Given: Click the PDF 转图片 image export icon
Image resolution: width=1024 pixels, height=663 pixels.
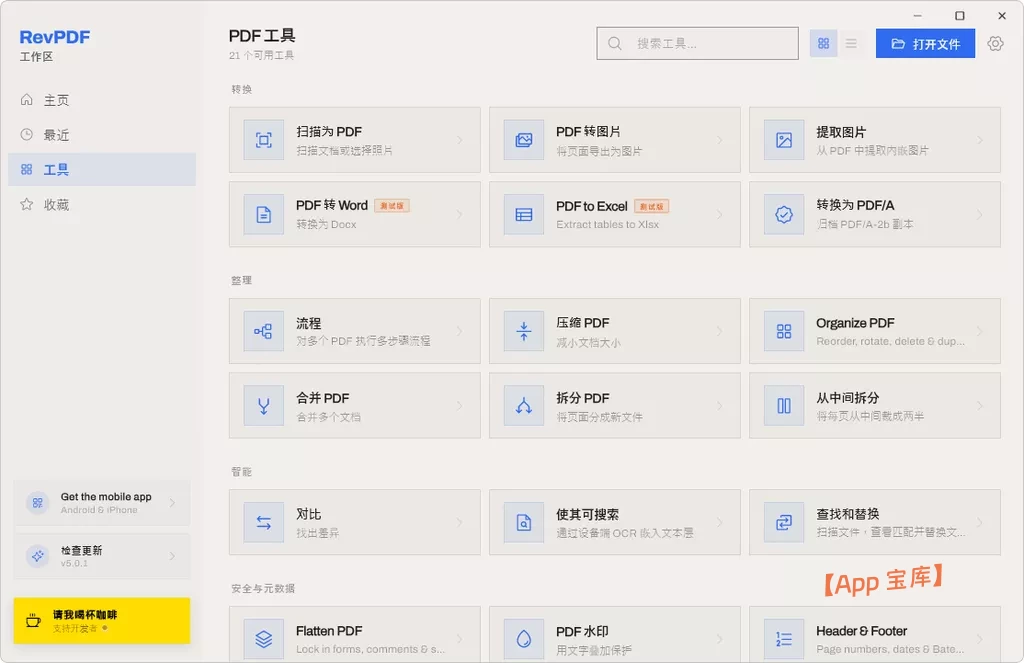Looking at the screenshot, I should point(524,140).
